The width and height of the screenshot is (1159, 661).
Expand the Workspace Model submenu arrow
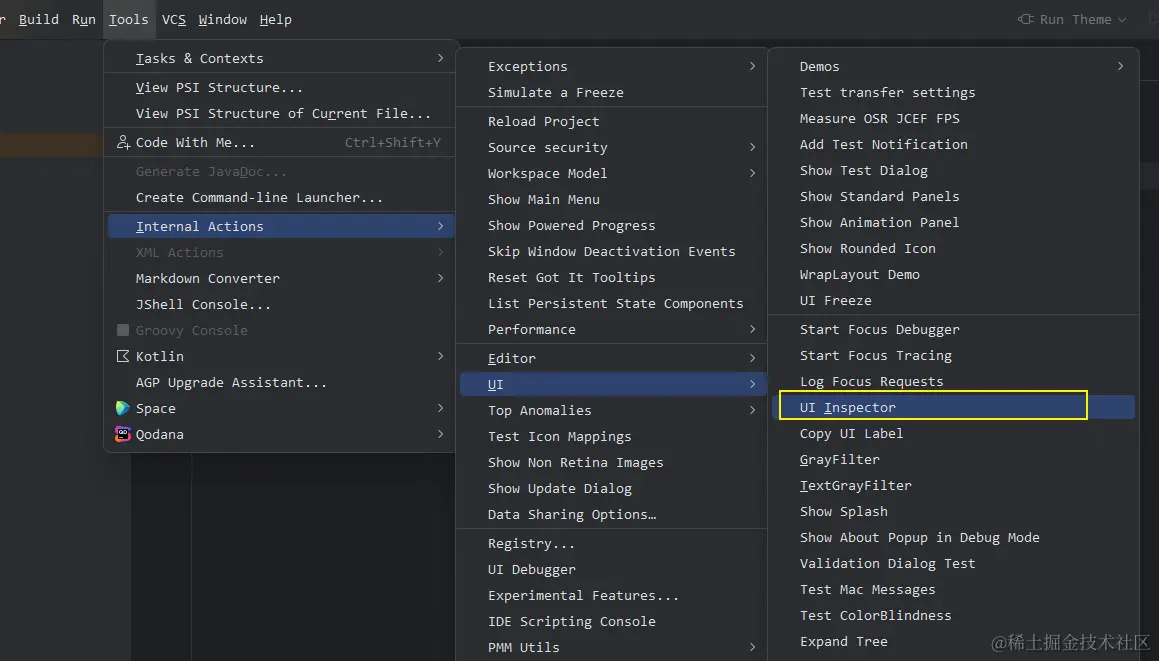(752, 173)
